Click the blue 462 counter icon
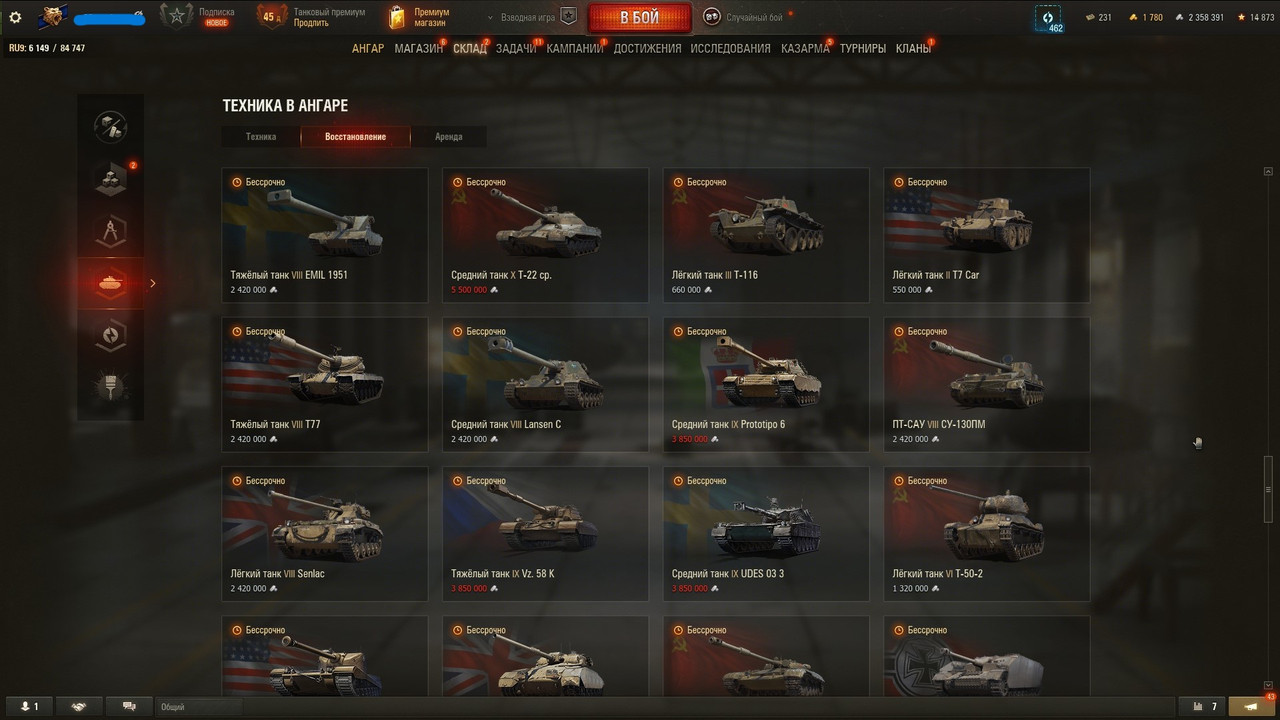 (x=1049, y=19)
